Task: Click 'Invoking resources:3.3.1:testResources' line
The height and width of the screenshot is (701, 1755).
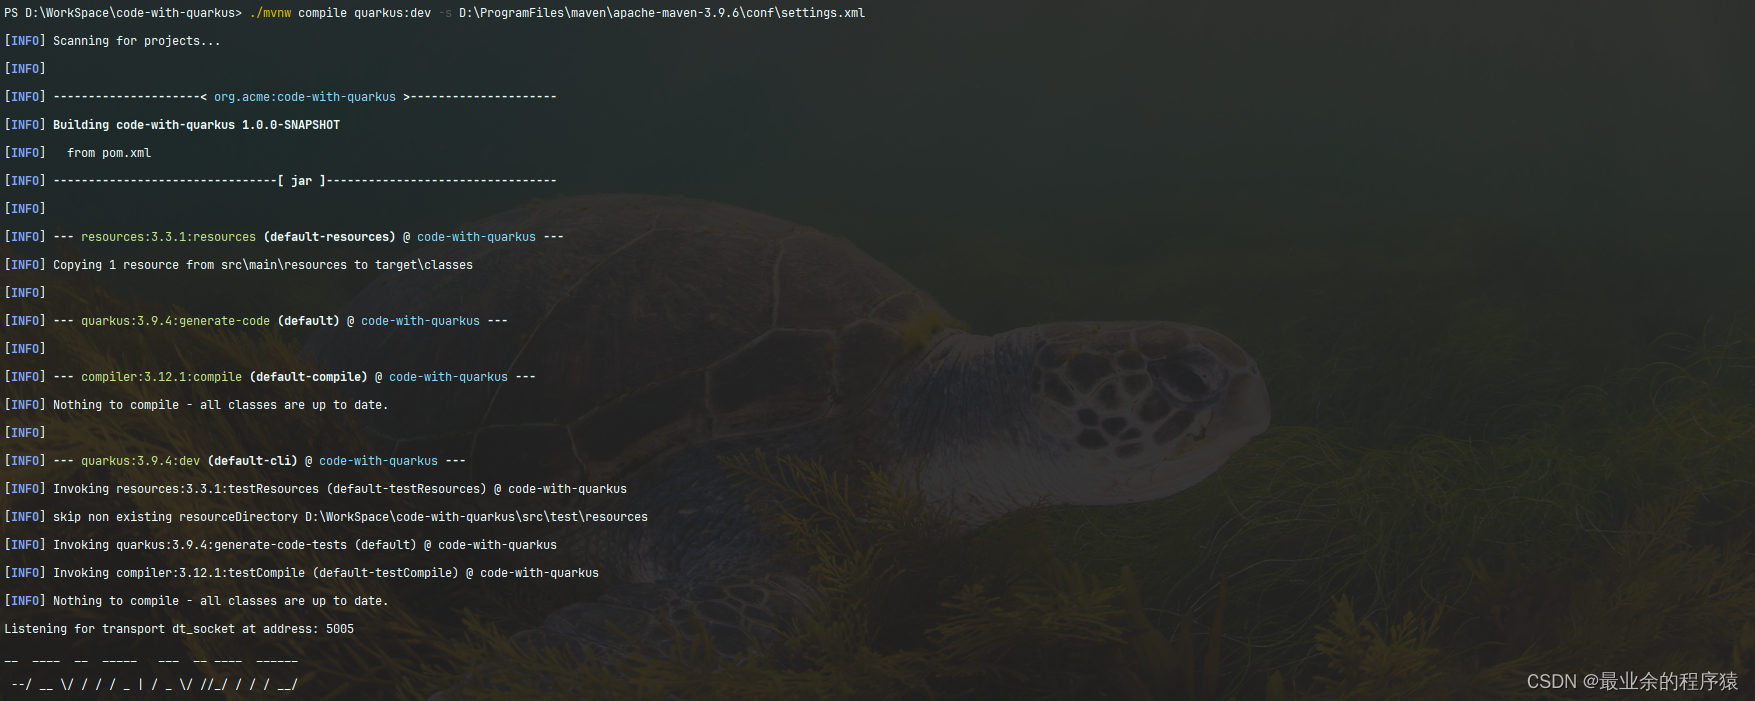Action: (315, 489)
